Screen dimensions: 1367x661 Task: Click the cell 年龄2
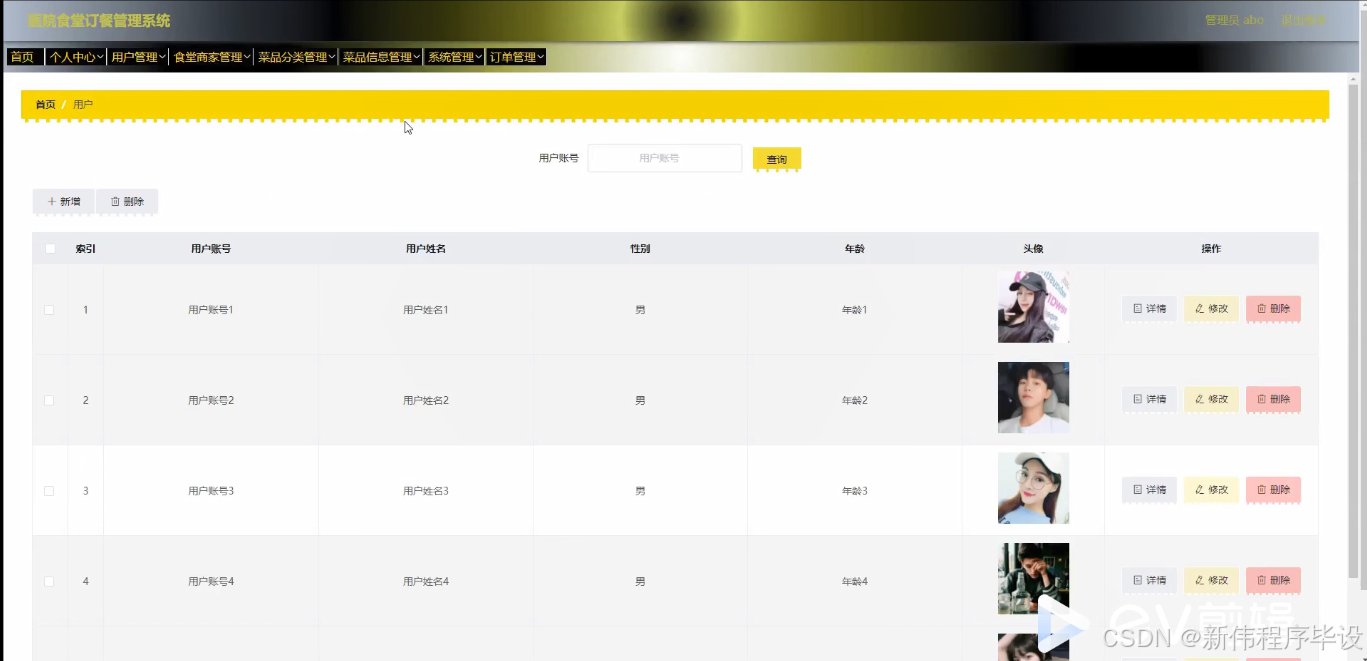tap(855, 400)
